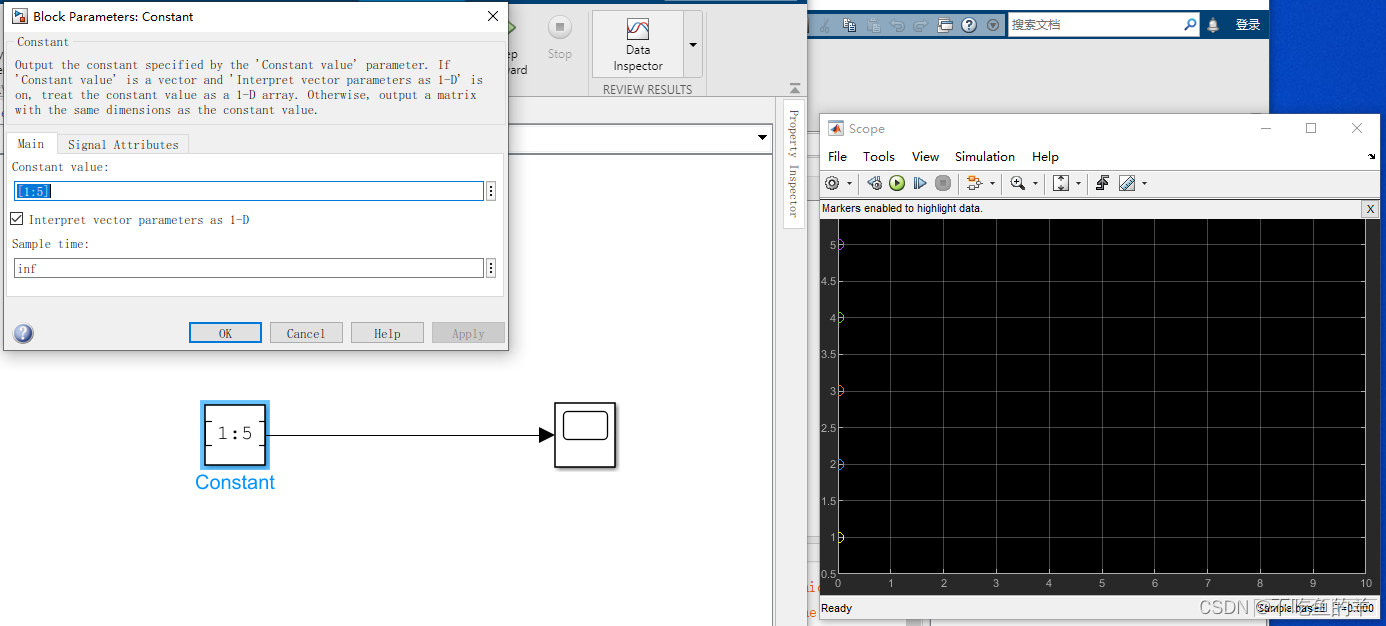Expand the Data Inspector dropdown arrow
The image size is (1386, 626).
click(x=693, y=45)
